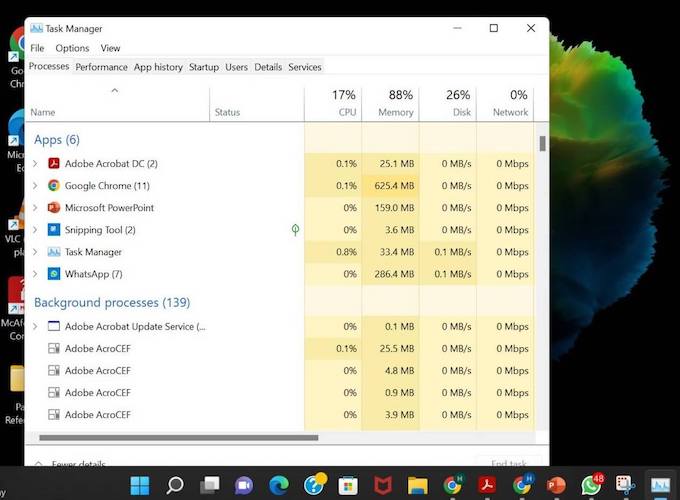This screenshot has height=500, width=680.
Task: Maximize the Task Manager window
Action: click(x=494, y=28)
